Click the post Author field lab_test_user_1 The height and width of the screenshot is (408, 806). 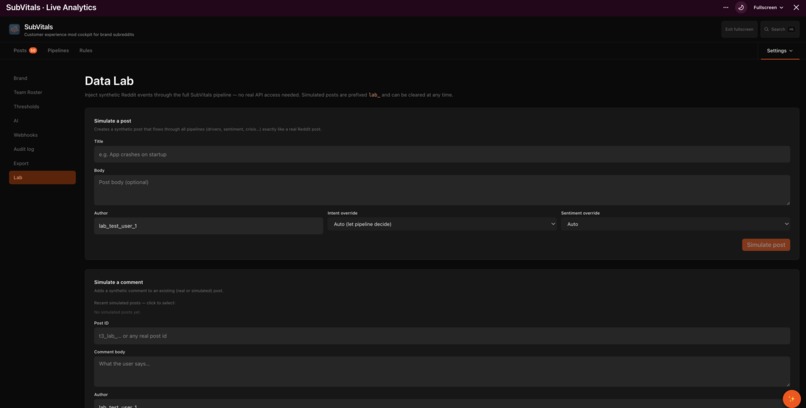click(x=208, y=226)
